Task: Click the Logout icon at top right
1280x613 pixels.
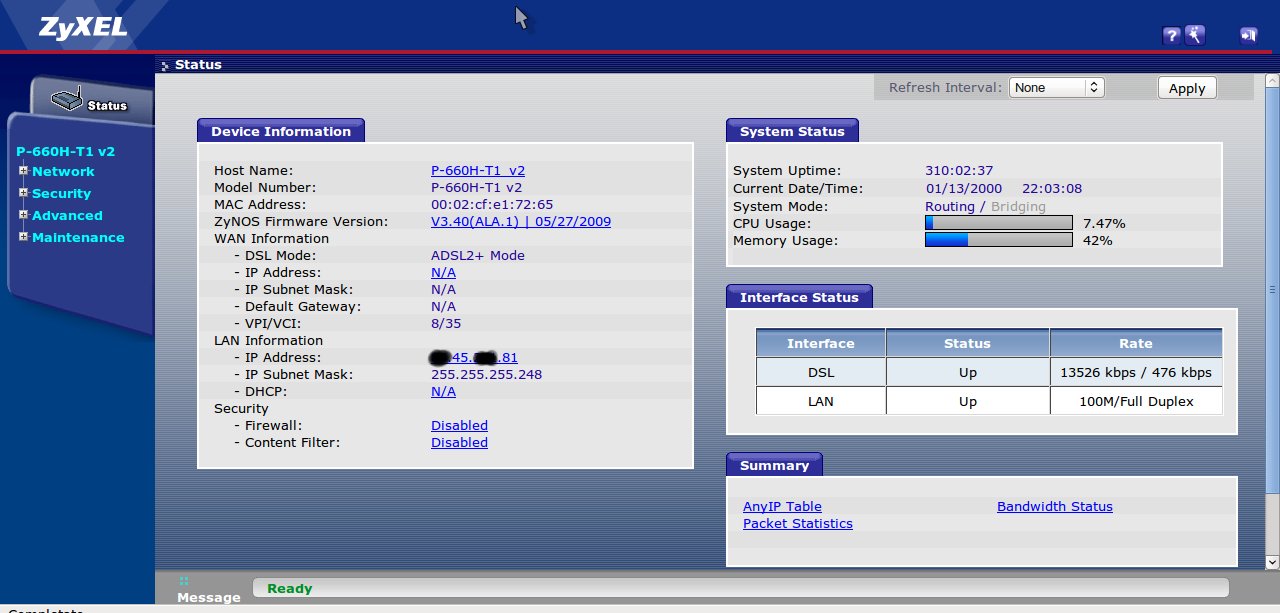Action: [1248, 36]
